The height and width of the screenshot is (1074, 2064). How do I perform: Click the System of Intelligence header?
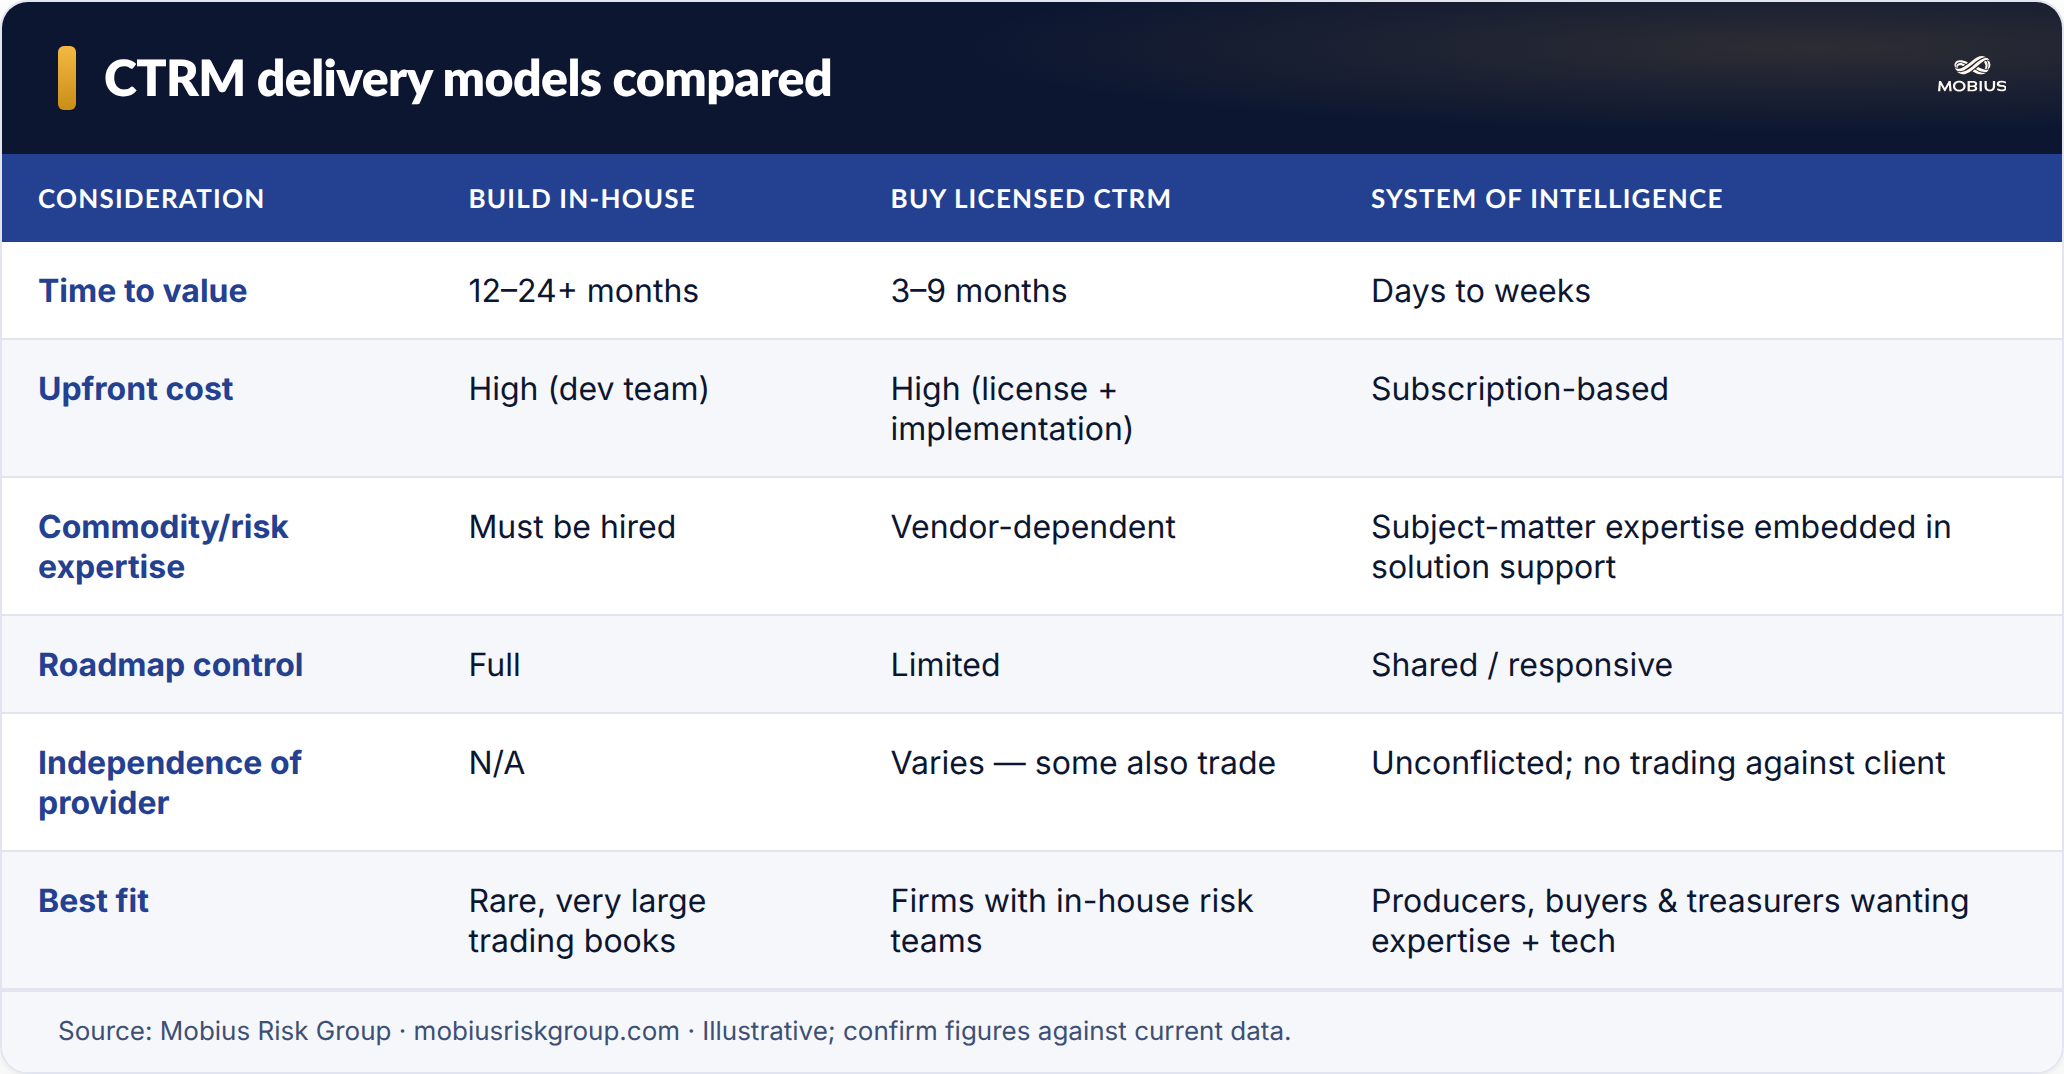click(x=1547, y=199)
